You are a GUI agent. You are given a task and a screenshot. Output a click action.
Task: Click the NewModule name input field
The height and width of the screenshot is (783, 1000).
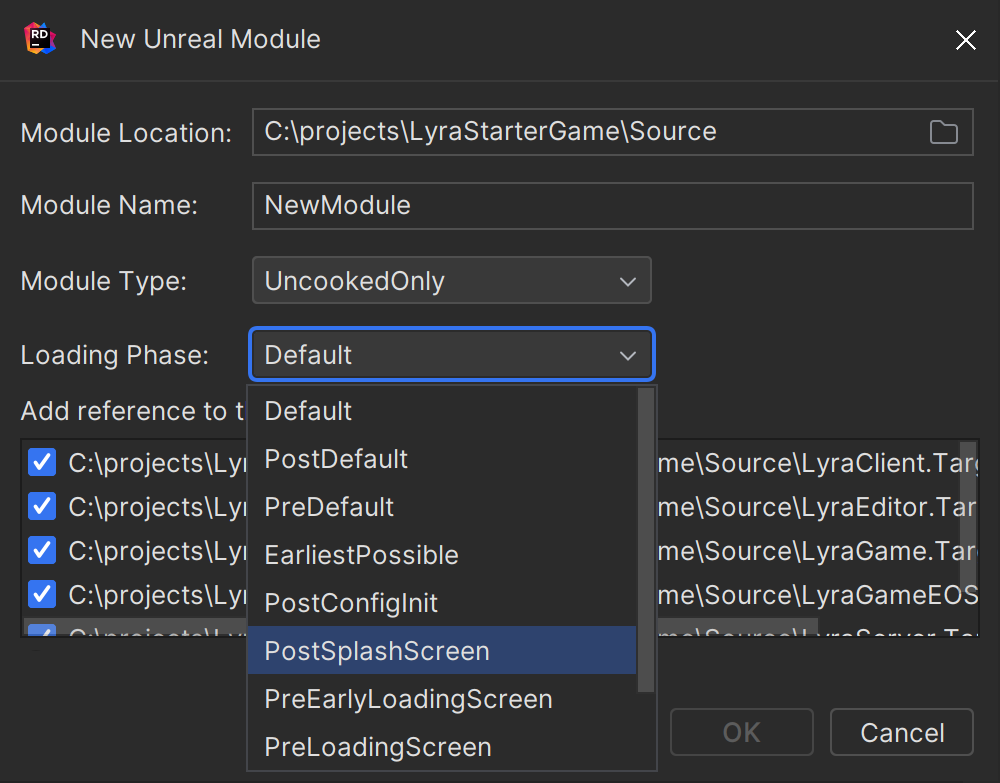coord(612,206)
